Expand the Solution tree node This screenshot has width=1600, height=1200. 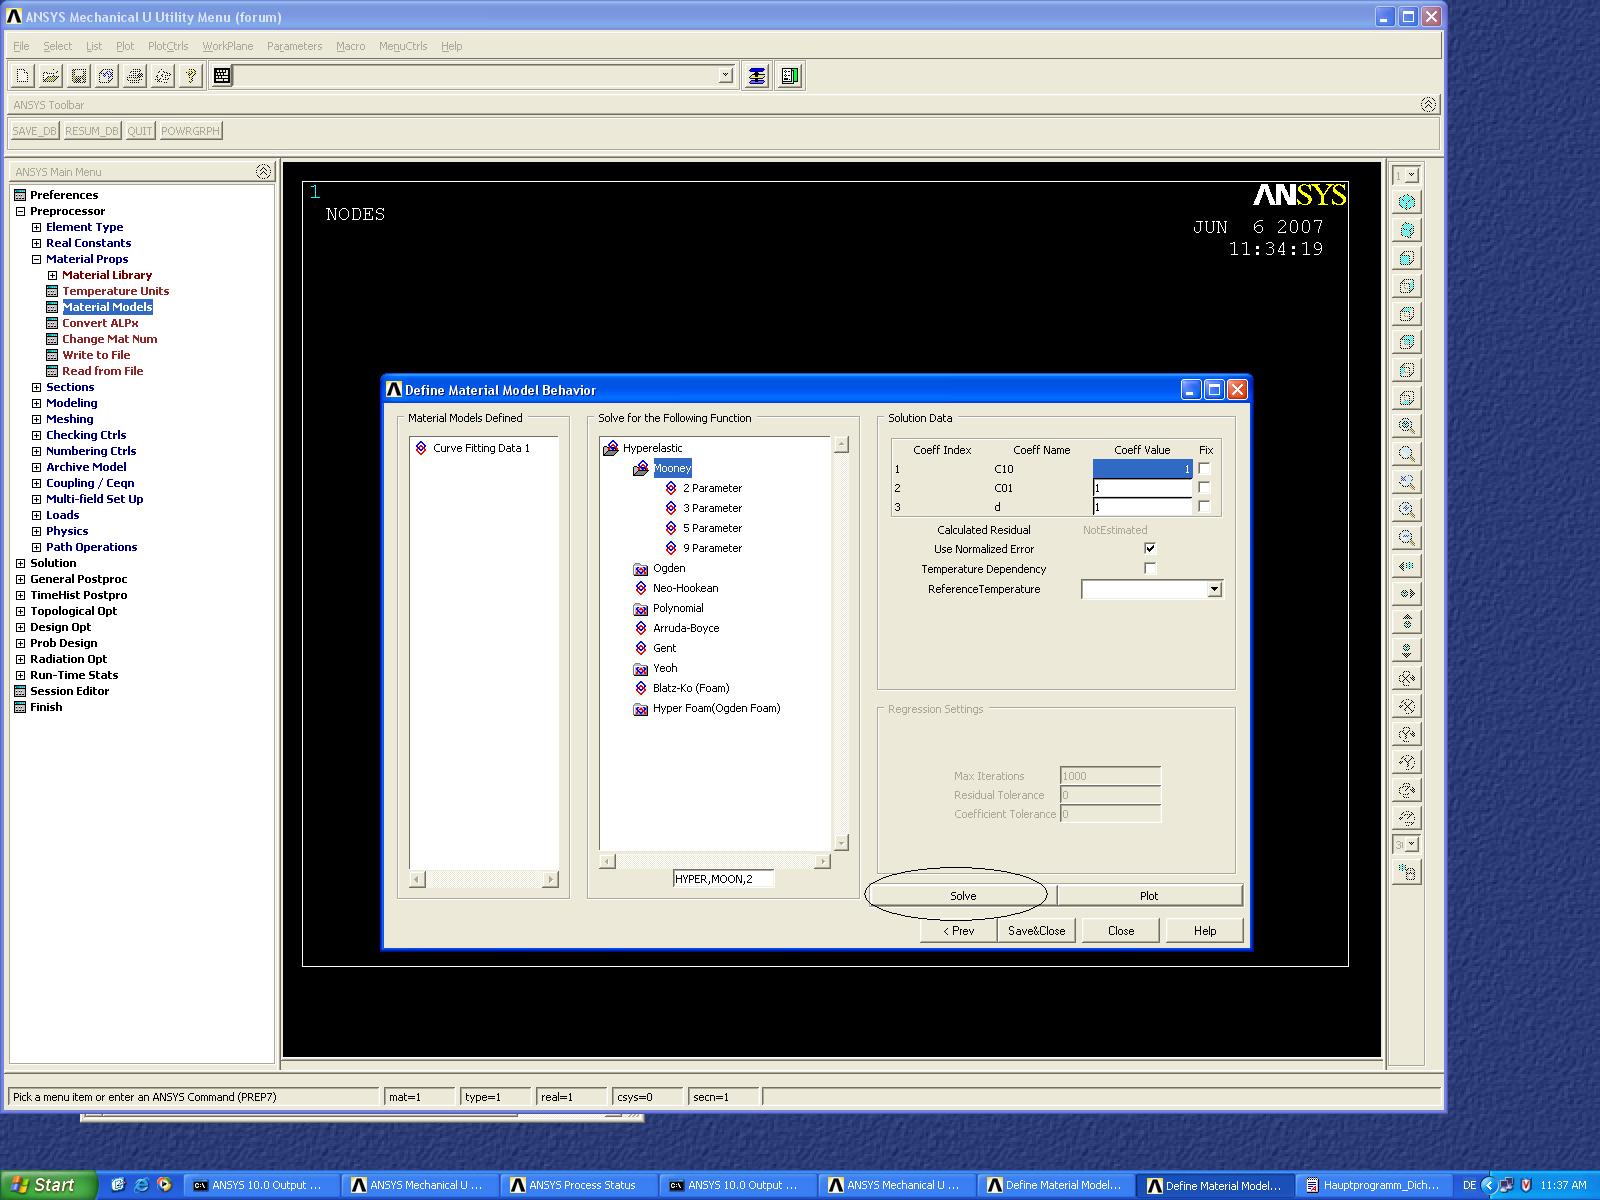coord(20,563)
